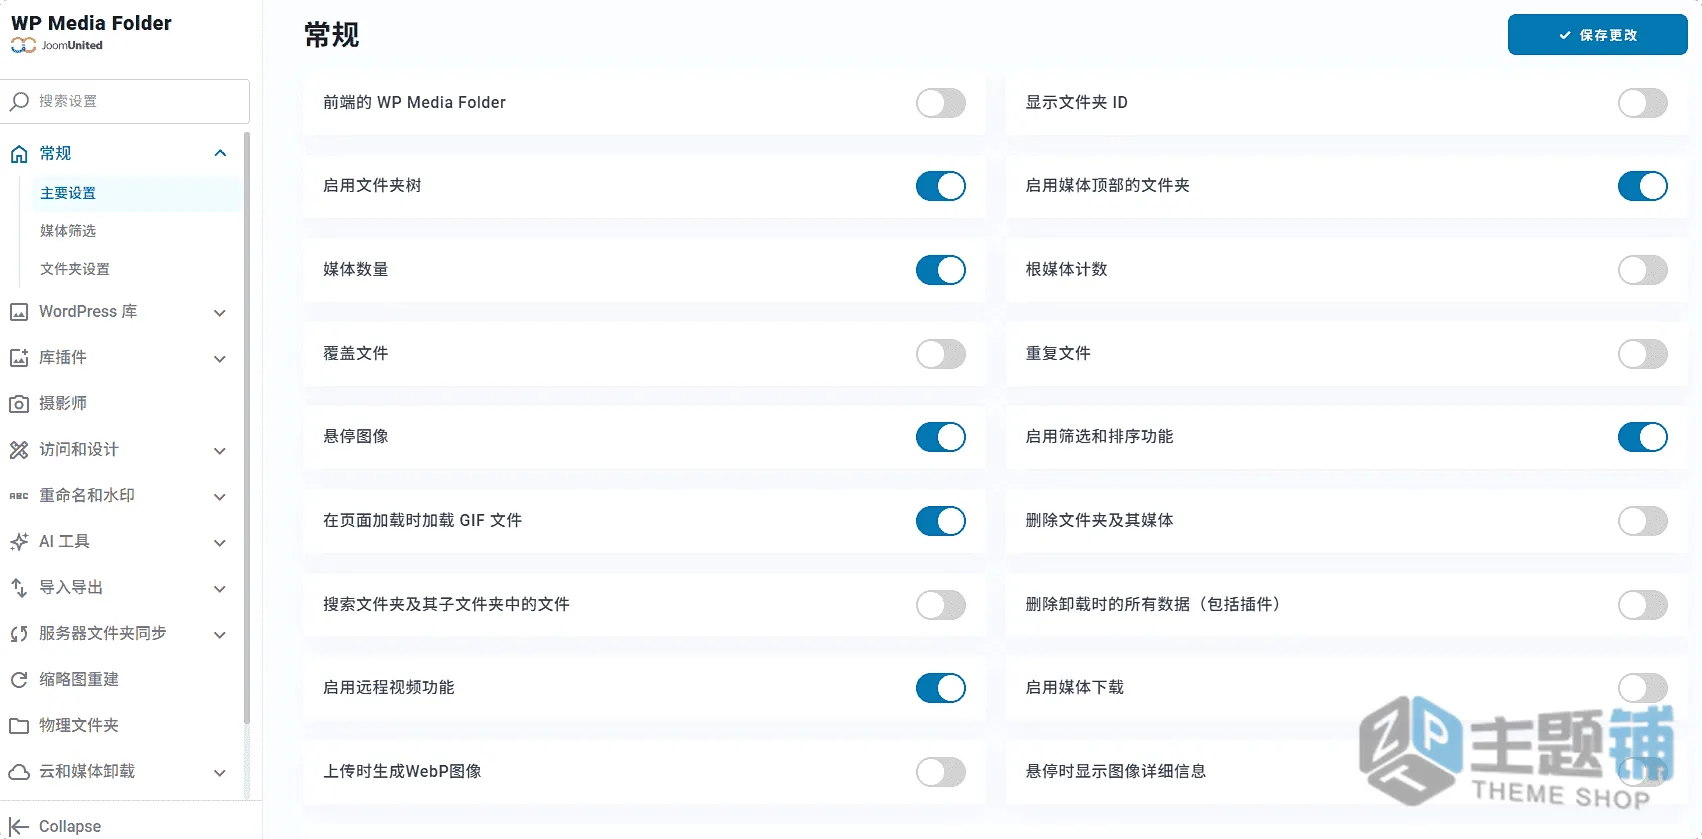Disable 悬停图像 toggle
1702x839 pixels.
tap(941, 437)
